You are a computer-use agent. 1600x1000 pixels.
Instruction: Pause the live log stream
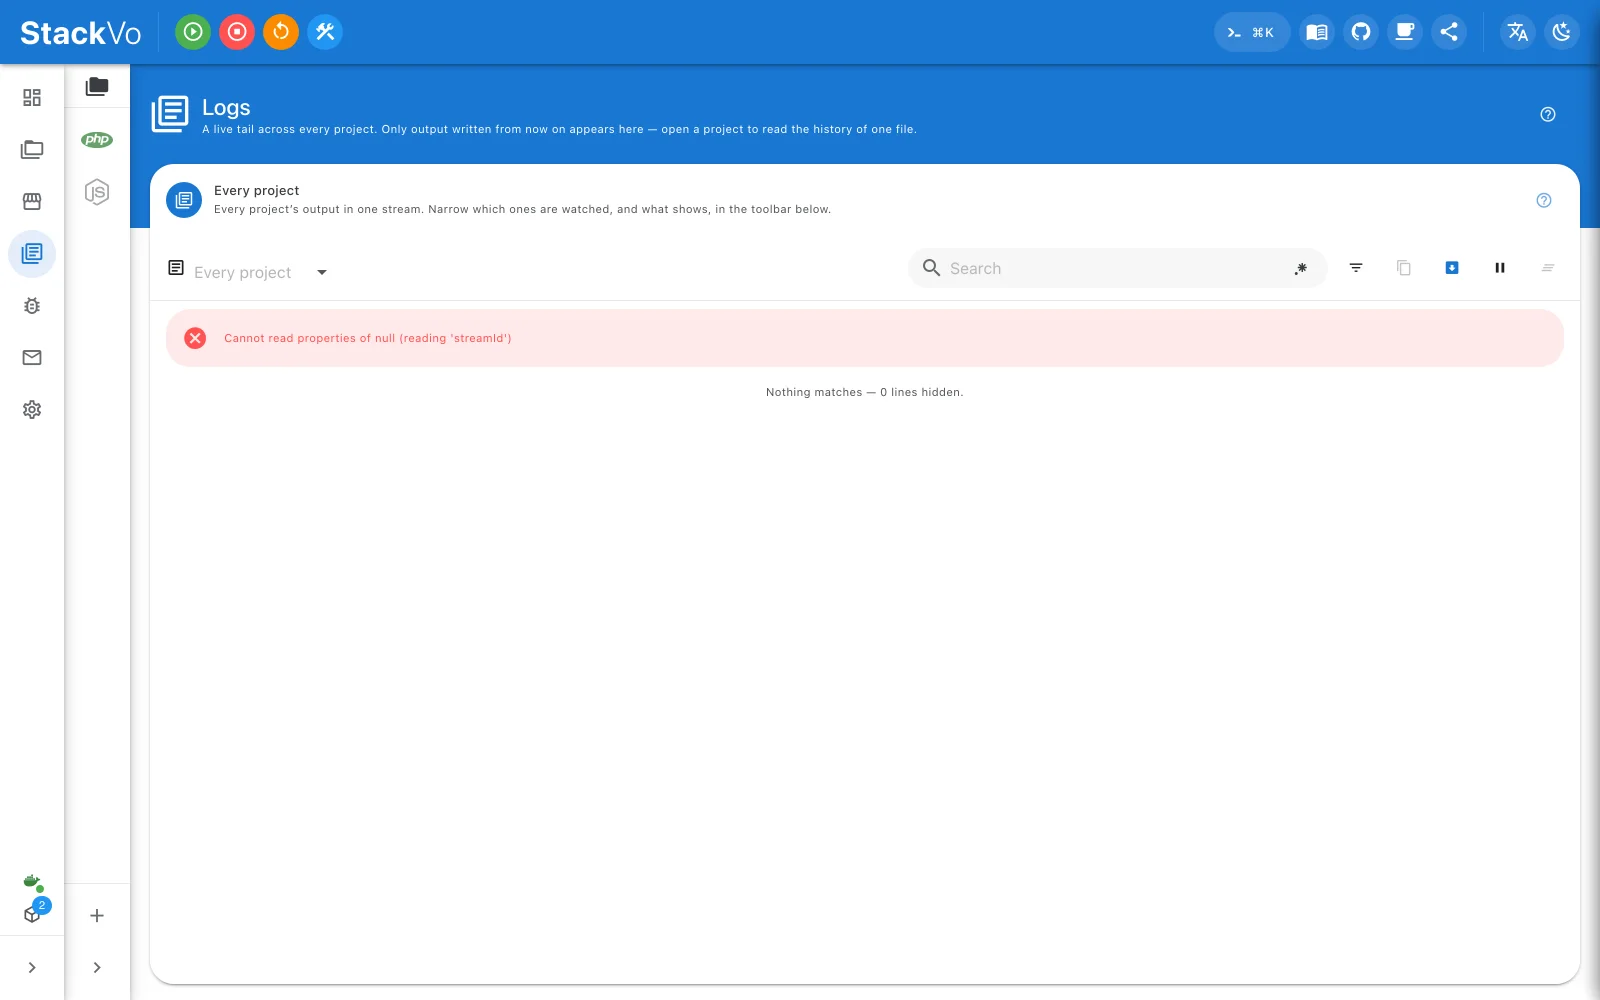point(1500,268)
